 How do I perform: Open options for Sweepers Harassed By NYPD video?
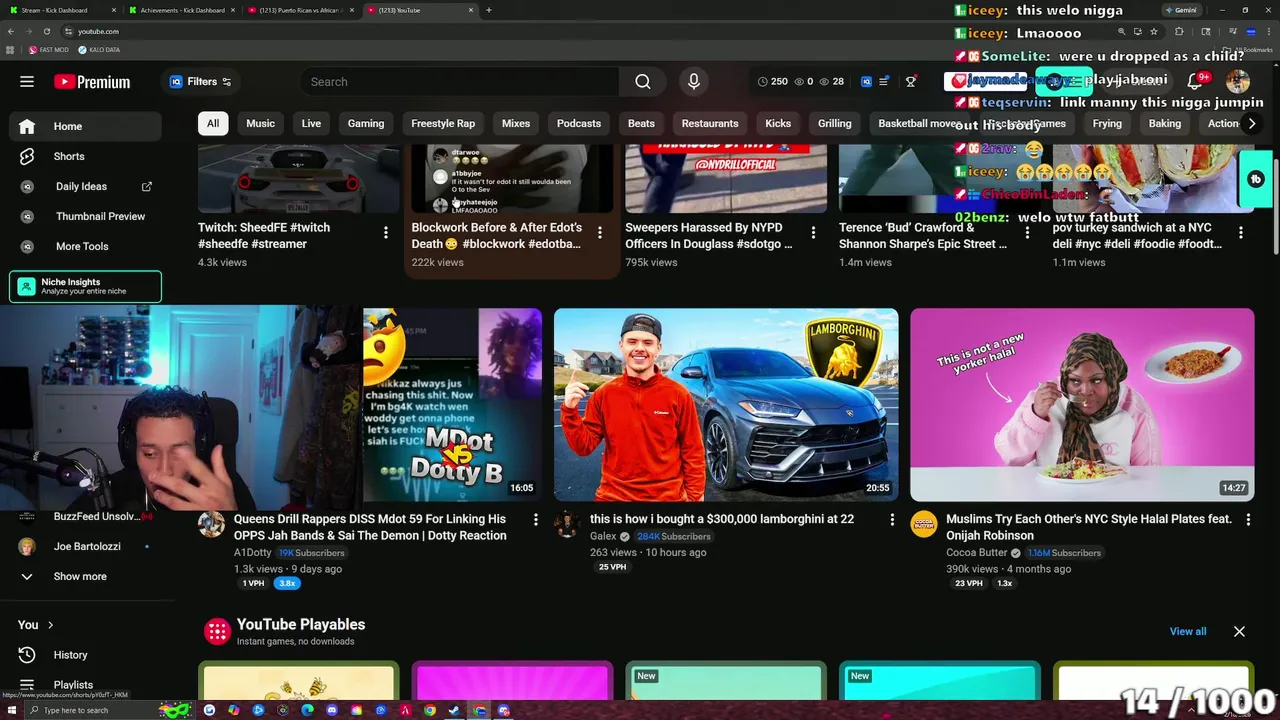(x=814, y=232)
